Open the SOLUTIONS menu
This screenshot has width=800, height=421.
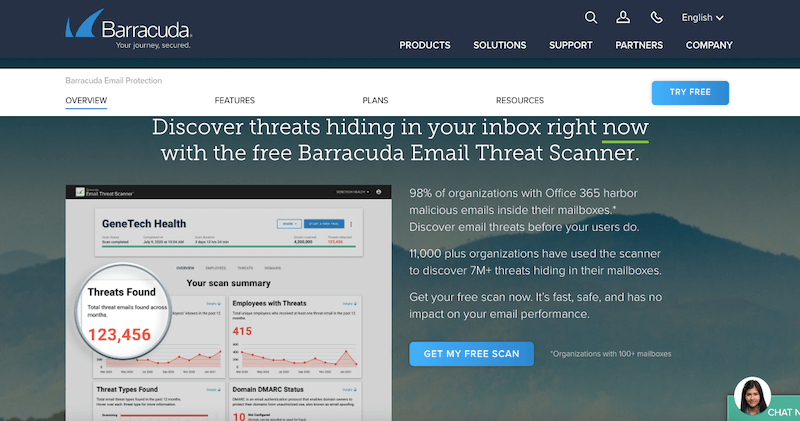pyautogui.click(x=499, y=45)
